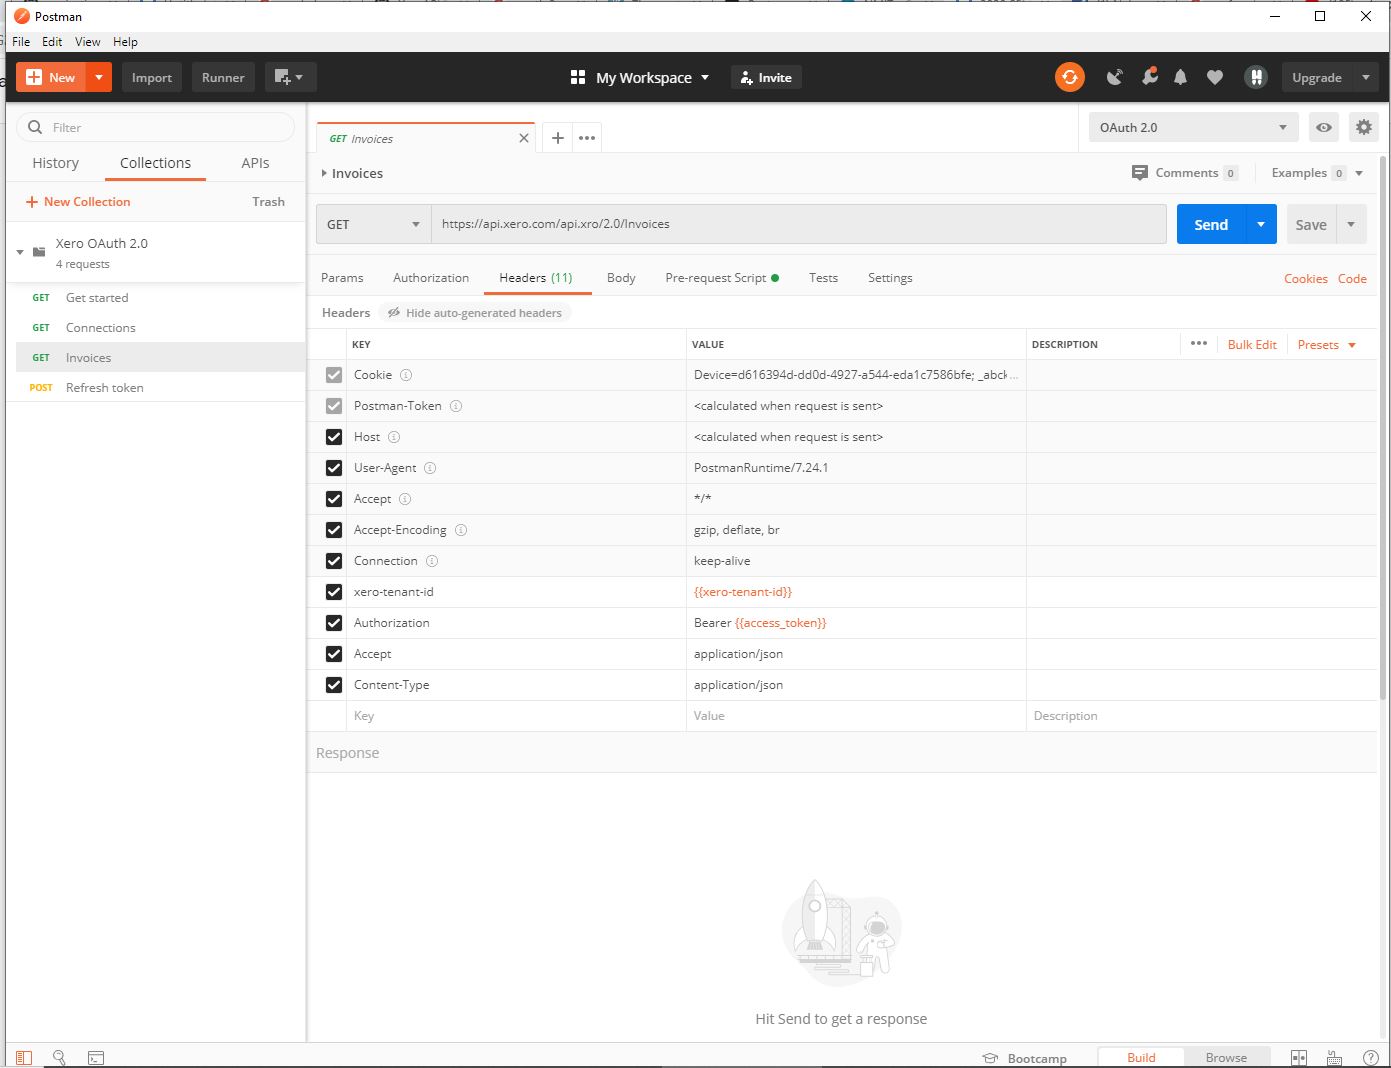Click the Runner button
Viewport: 1391px width, 1068px height.
(x=223, y=77)
